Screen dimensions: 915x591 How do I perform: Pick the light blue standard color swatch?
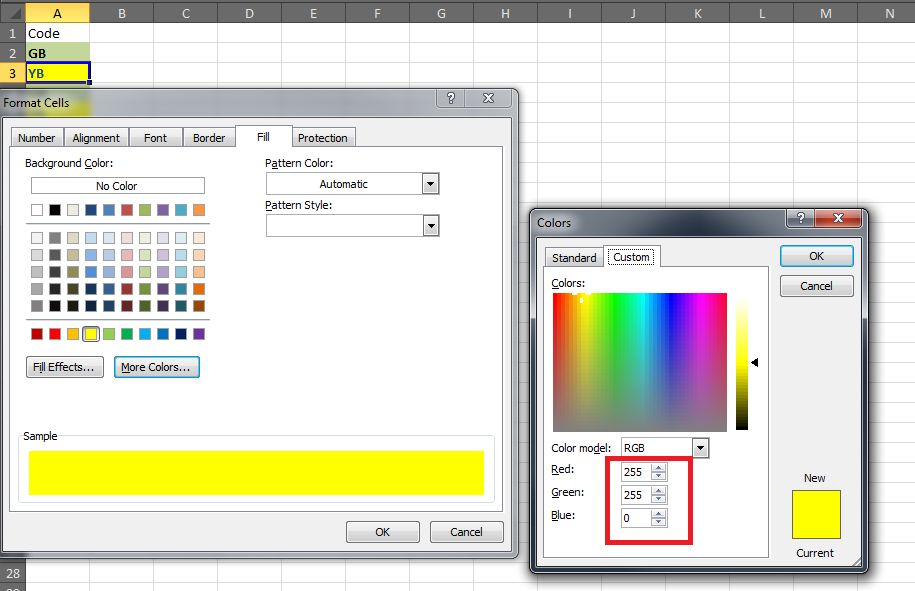pyautogui.click(x=145, y=334)
